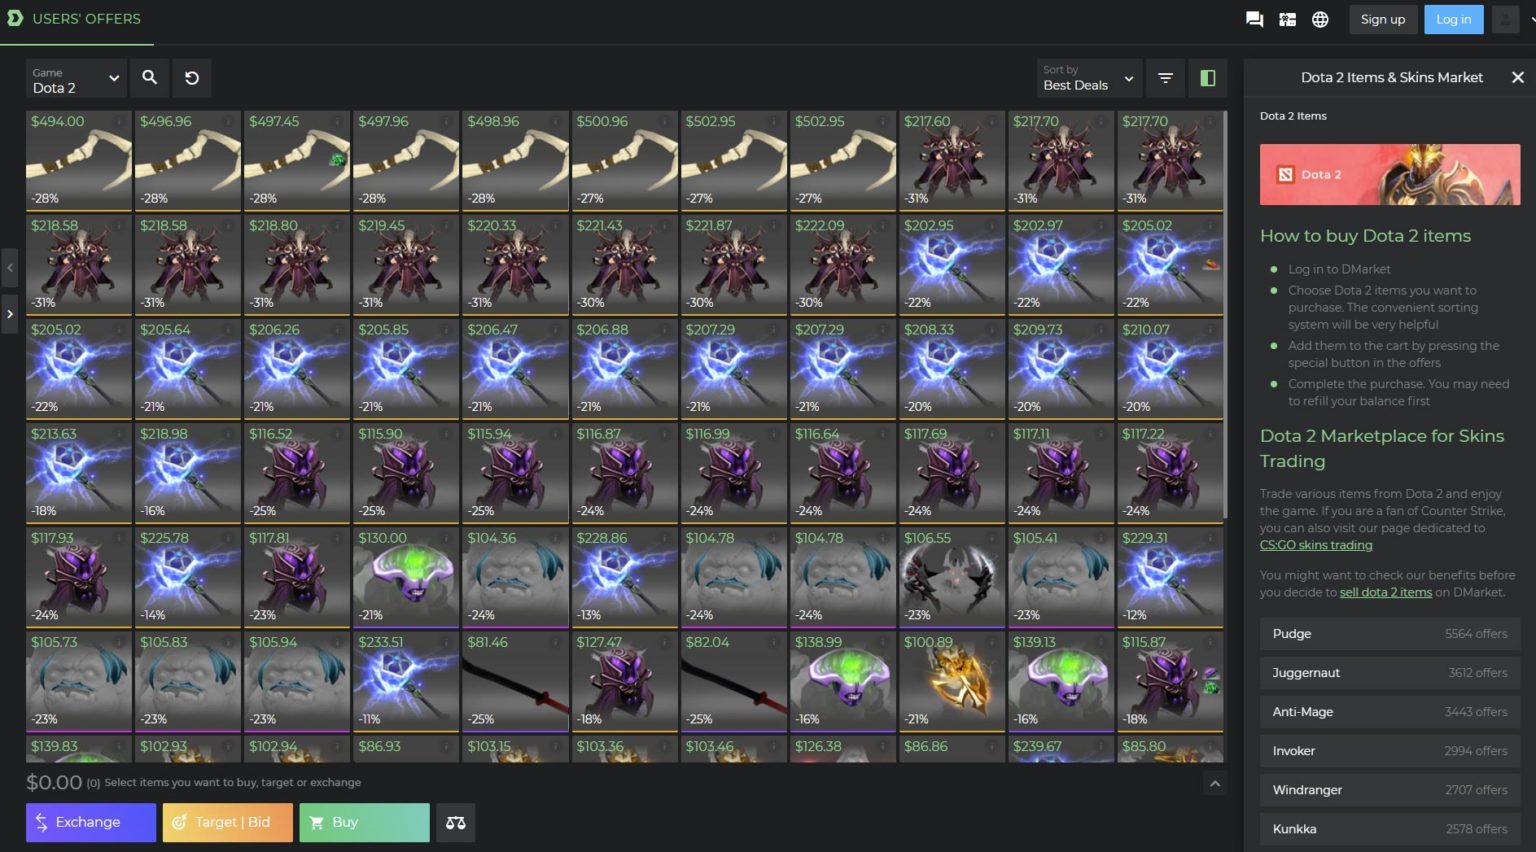
Task: Select the $202.95 item card
Action: click(951, 264)
